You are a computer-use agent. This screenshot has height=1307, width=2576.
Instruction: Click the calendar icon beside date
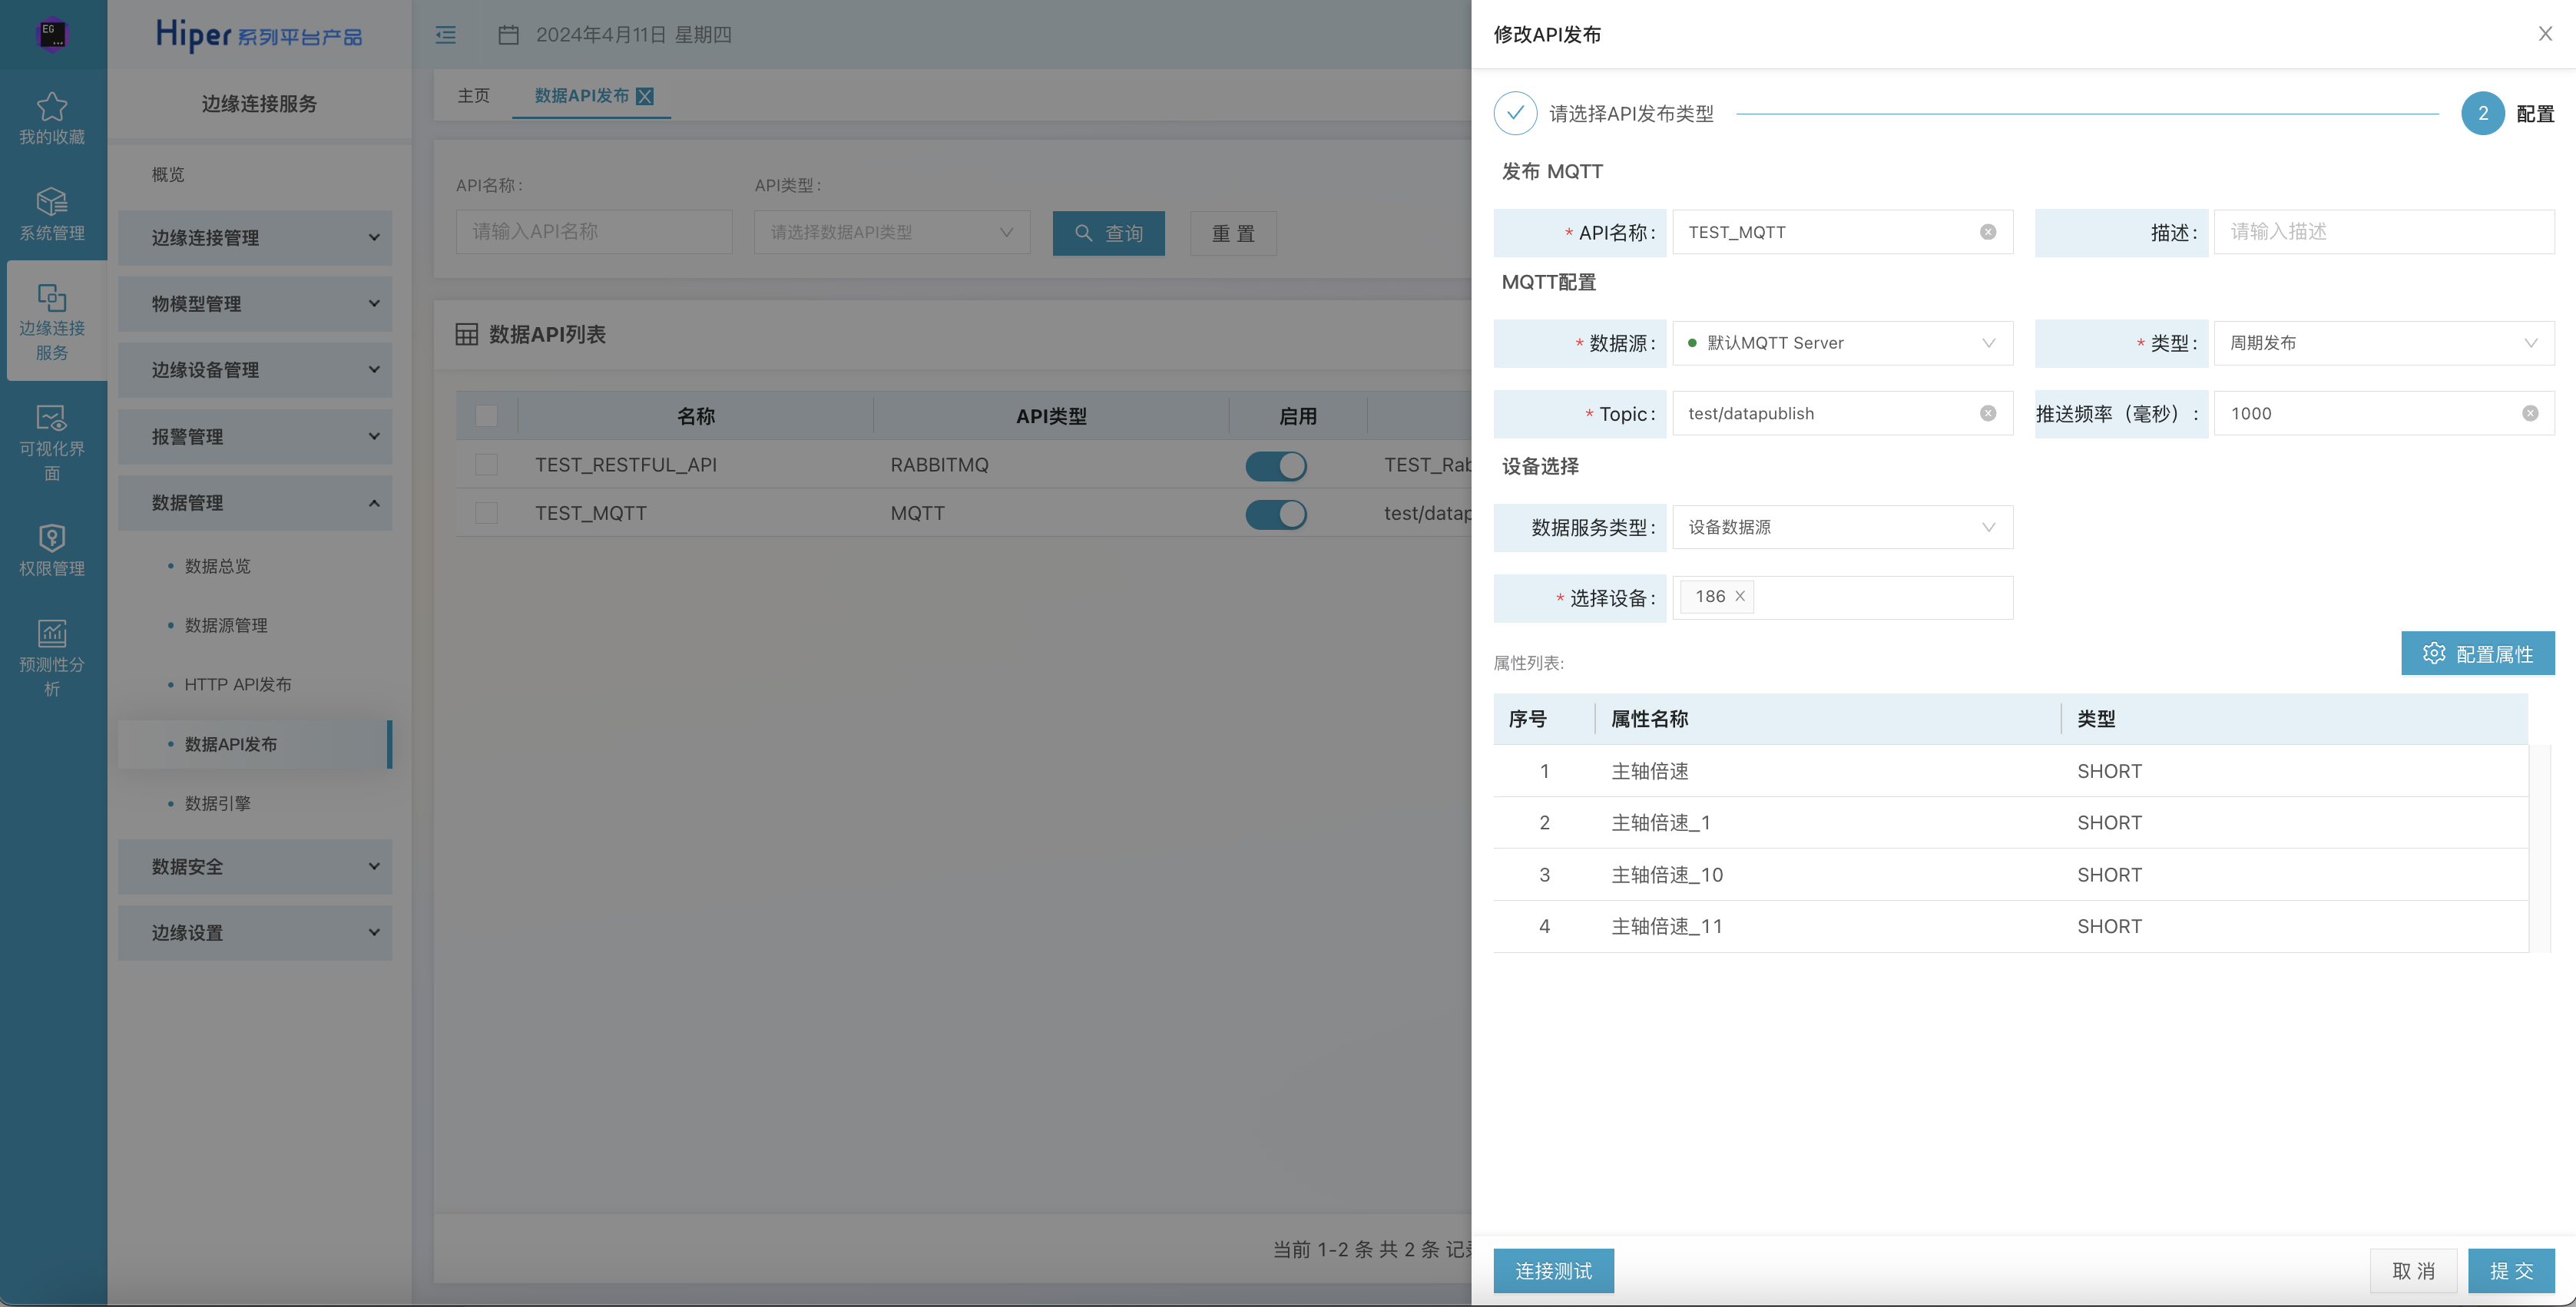(x=508, y=35)
